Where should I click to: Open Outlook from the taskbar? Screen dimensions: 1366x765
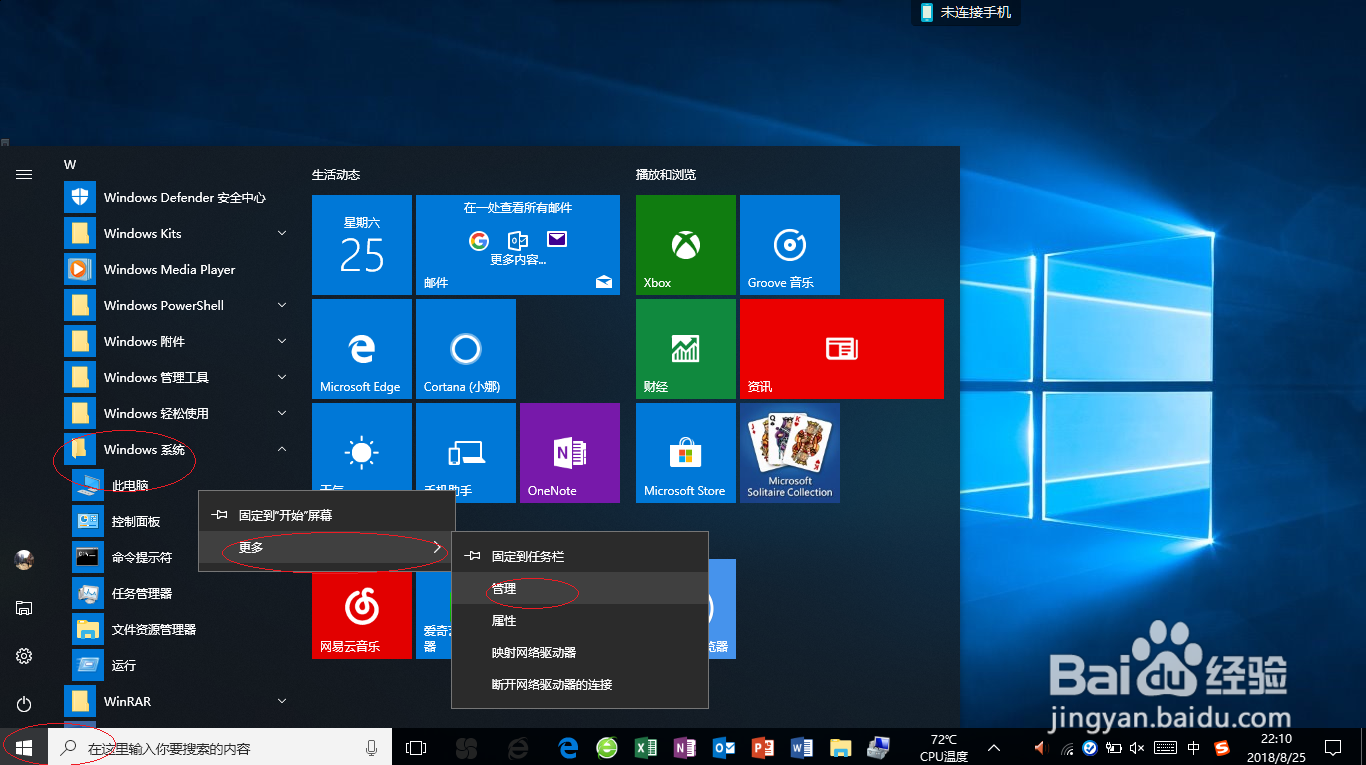[724, 747]
